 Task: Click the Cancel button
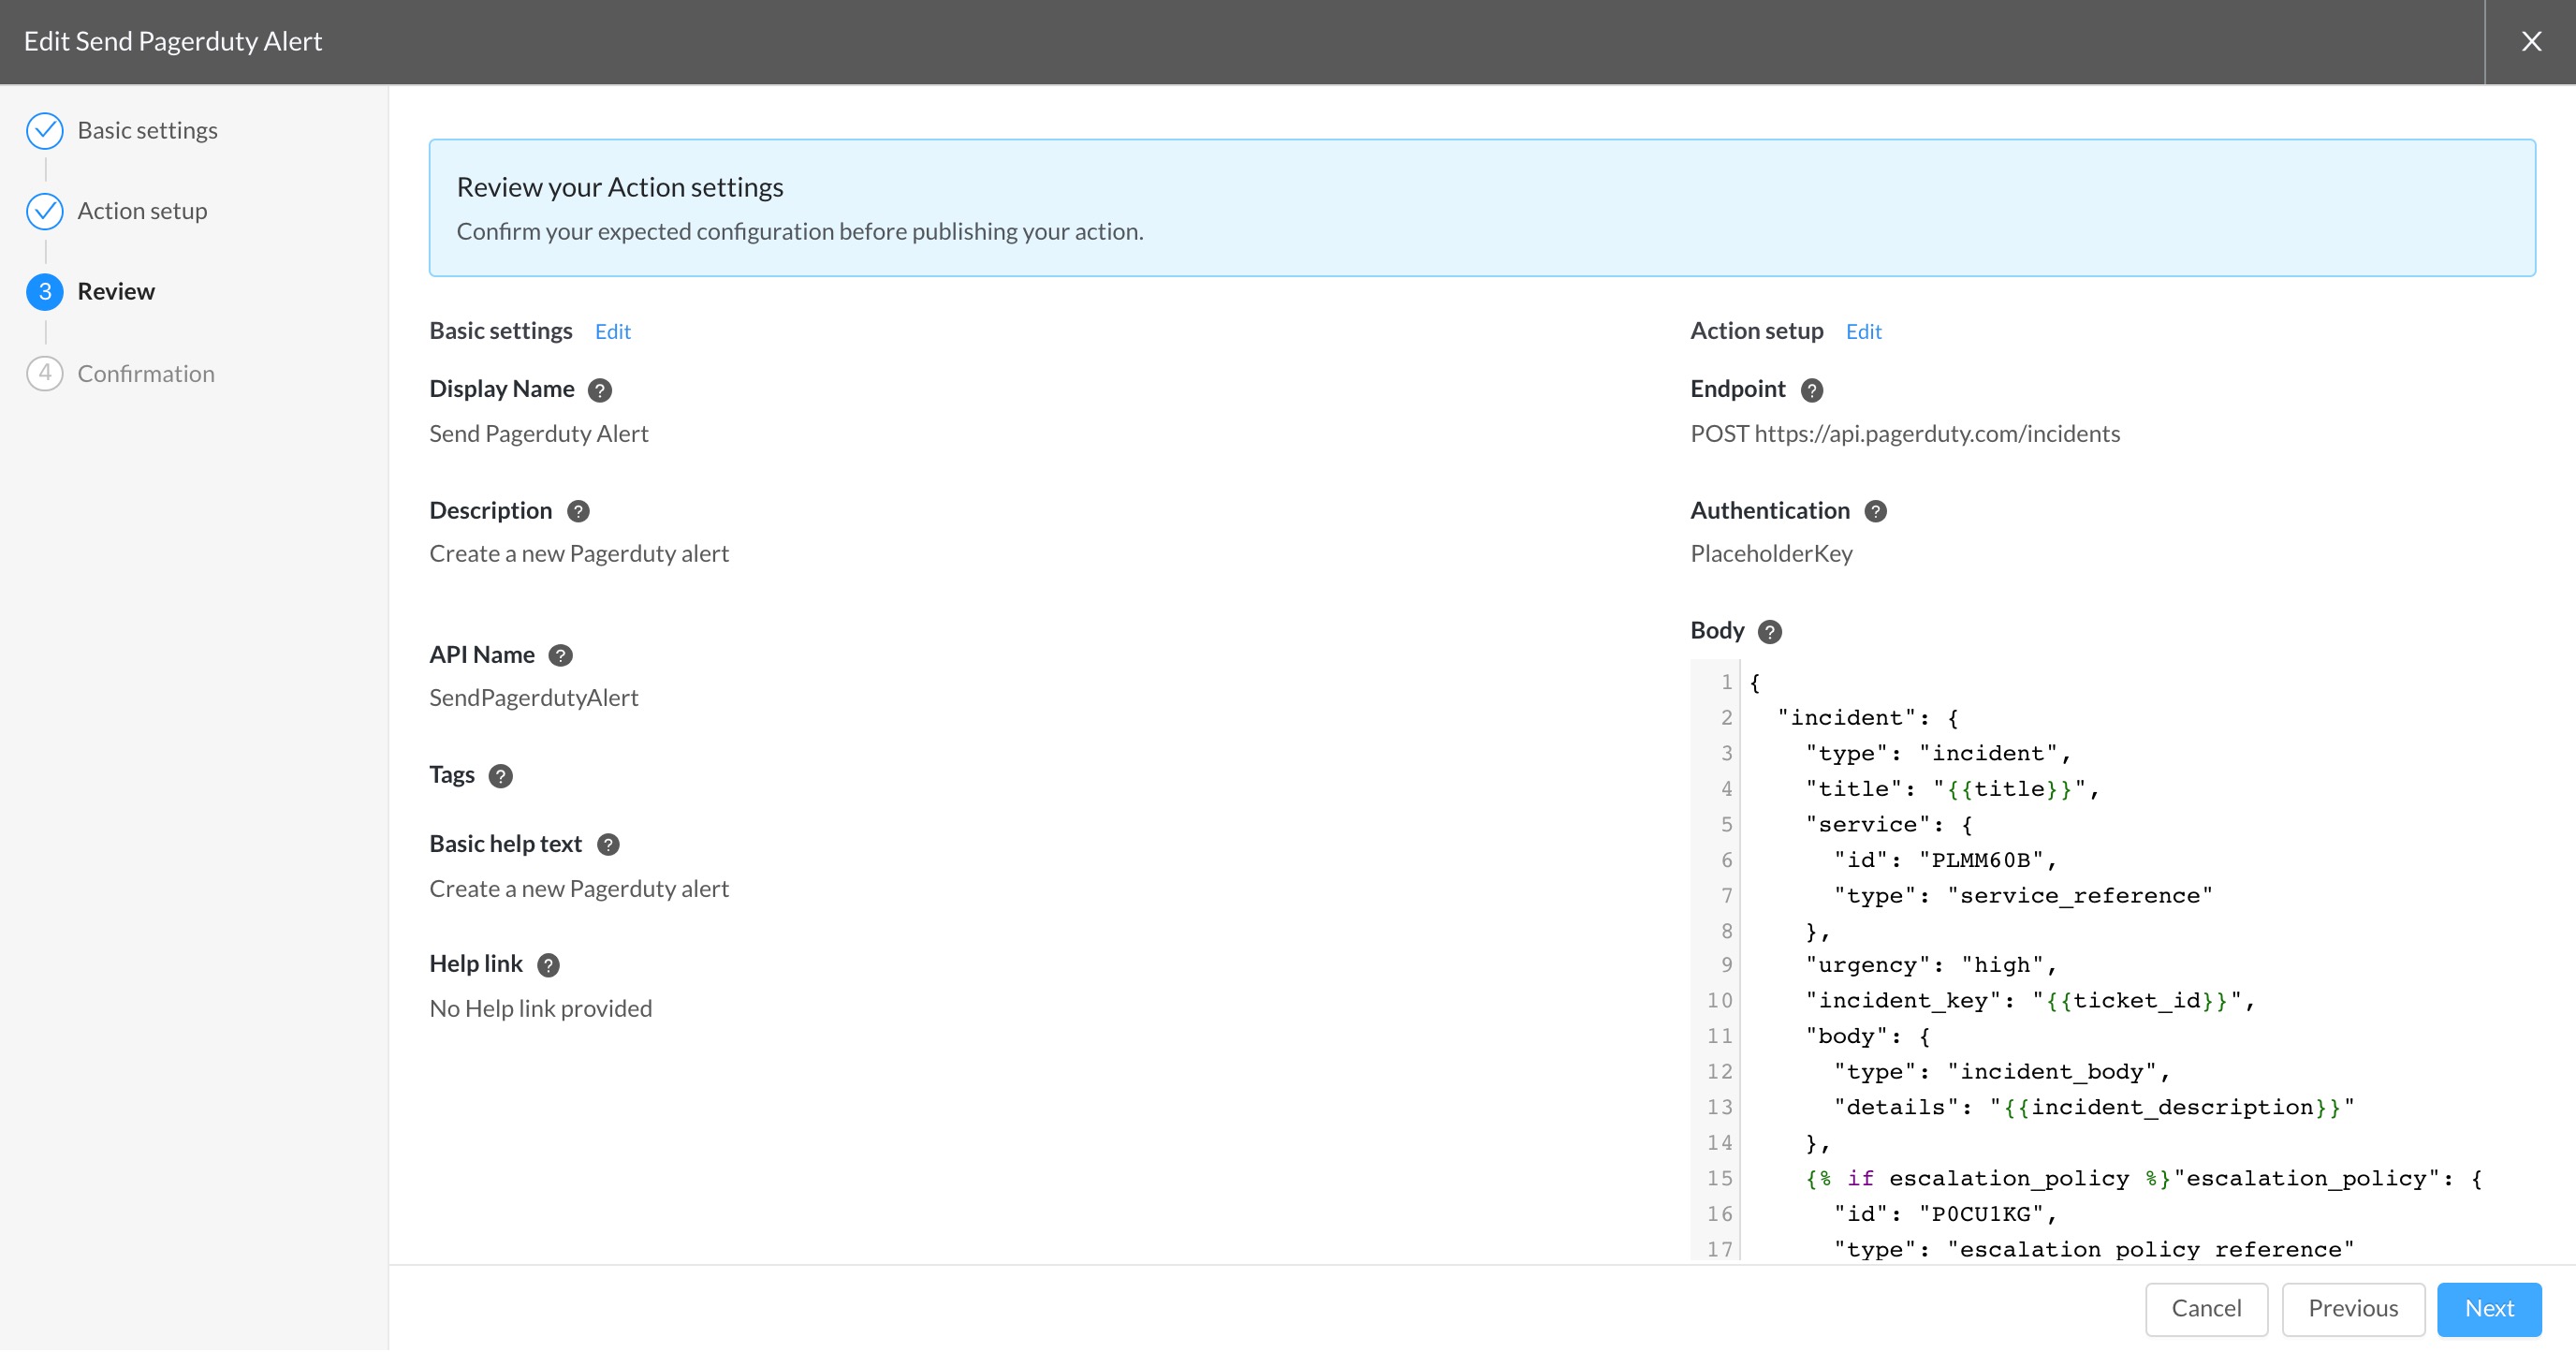(2206, 1309)
